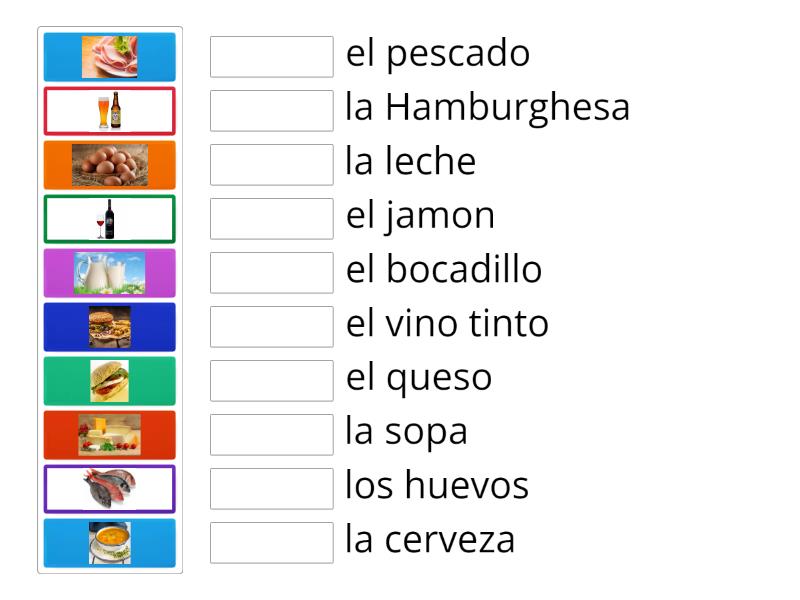This screenshot has height=600, width=800.
Task: Select the text el bocadillo
Action: [x=443, y=269]
